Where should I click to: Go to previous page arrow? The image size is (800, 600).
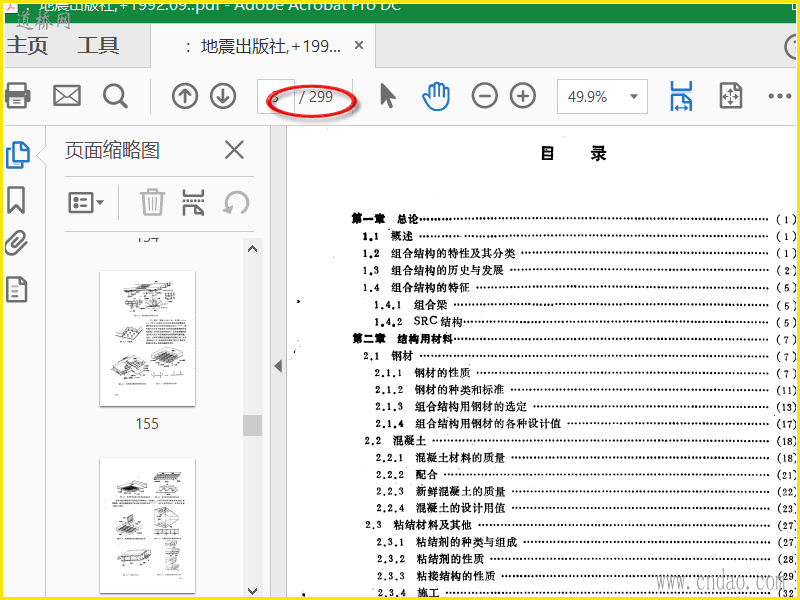[185, 96]
